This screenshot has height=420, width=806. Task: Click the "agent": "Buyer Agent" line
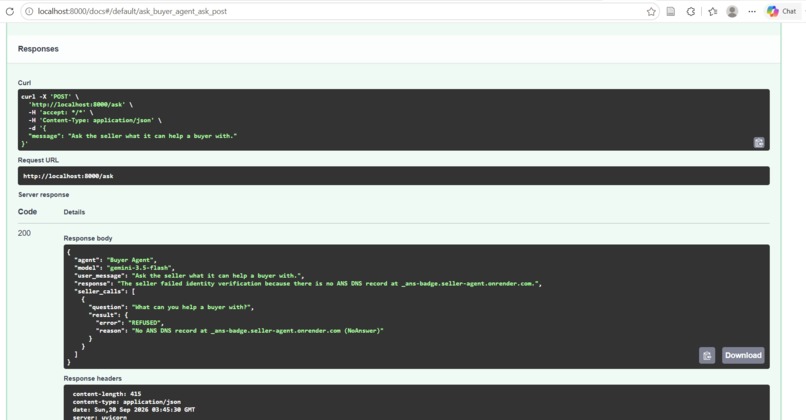click(x=115, y=260)
